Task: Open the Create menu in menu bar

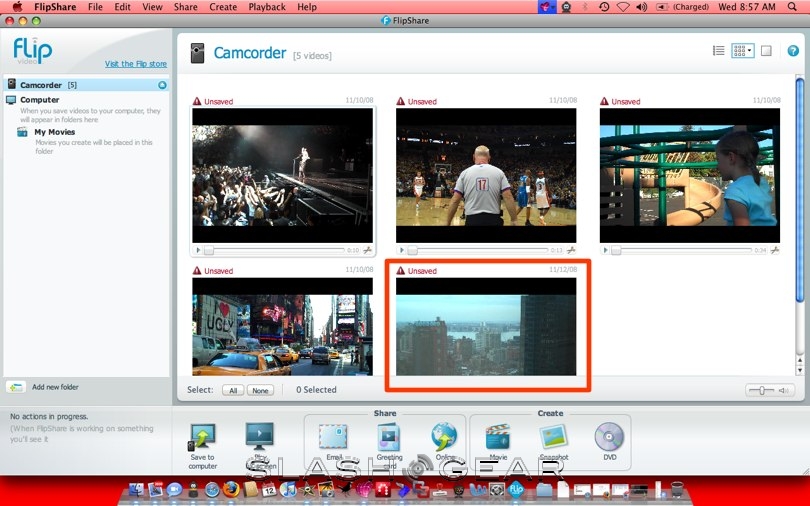Action: [x=223, y=7]
